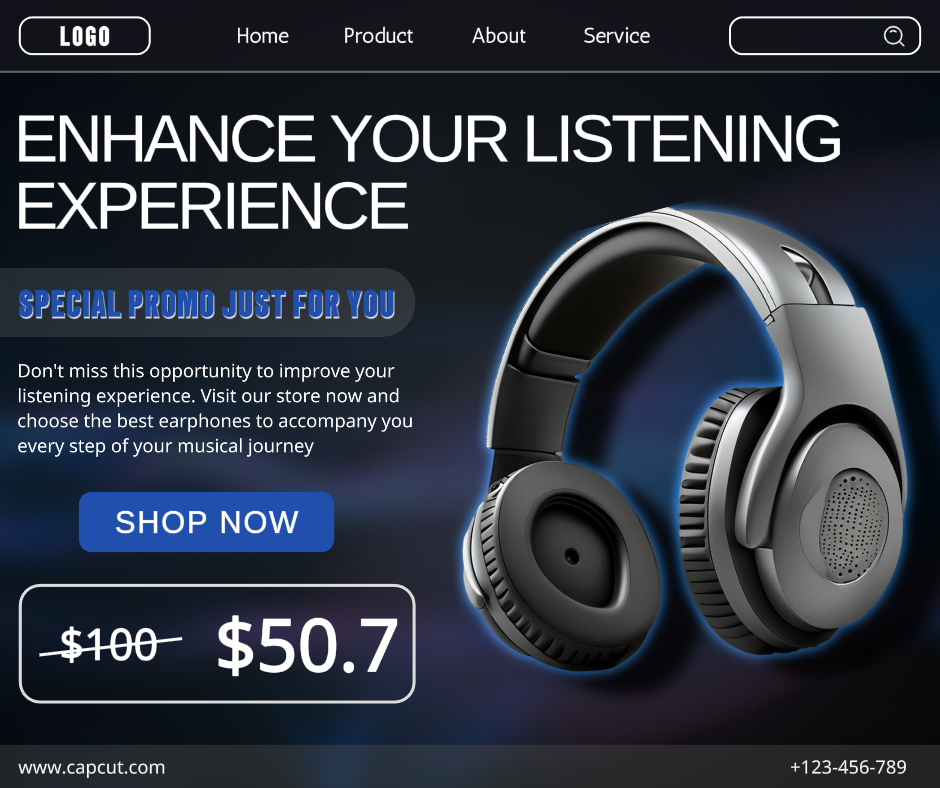Click the LOGO badge
Image resolution: width=940 pixels, height=788 pixels.
point(85,36)
